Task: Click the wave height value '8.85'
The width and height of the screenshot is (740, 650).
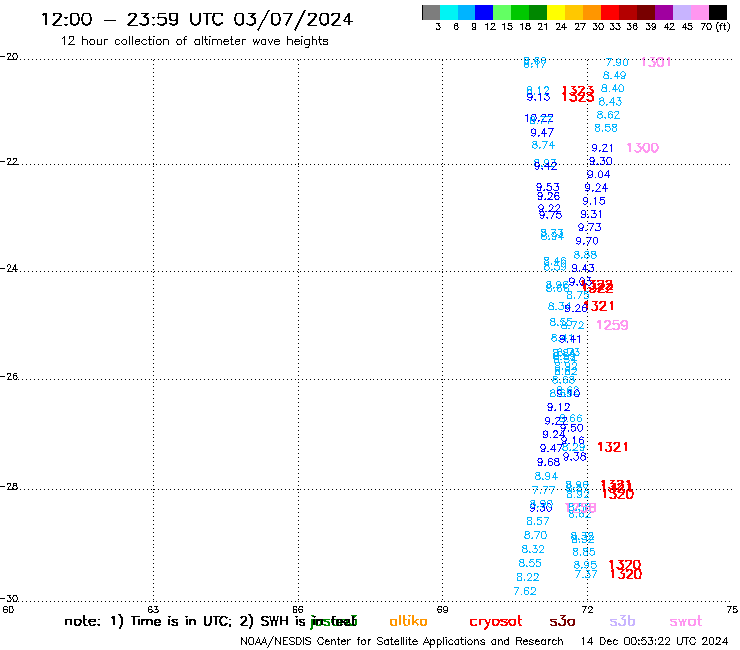Action: click(x=584, y=552)
